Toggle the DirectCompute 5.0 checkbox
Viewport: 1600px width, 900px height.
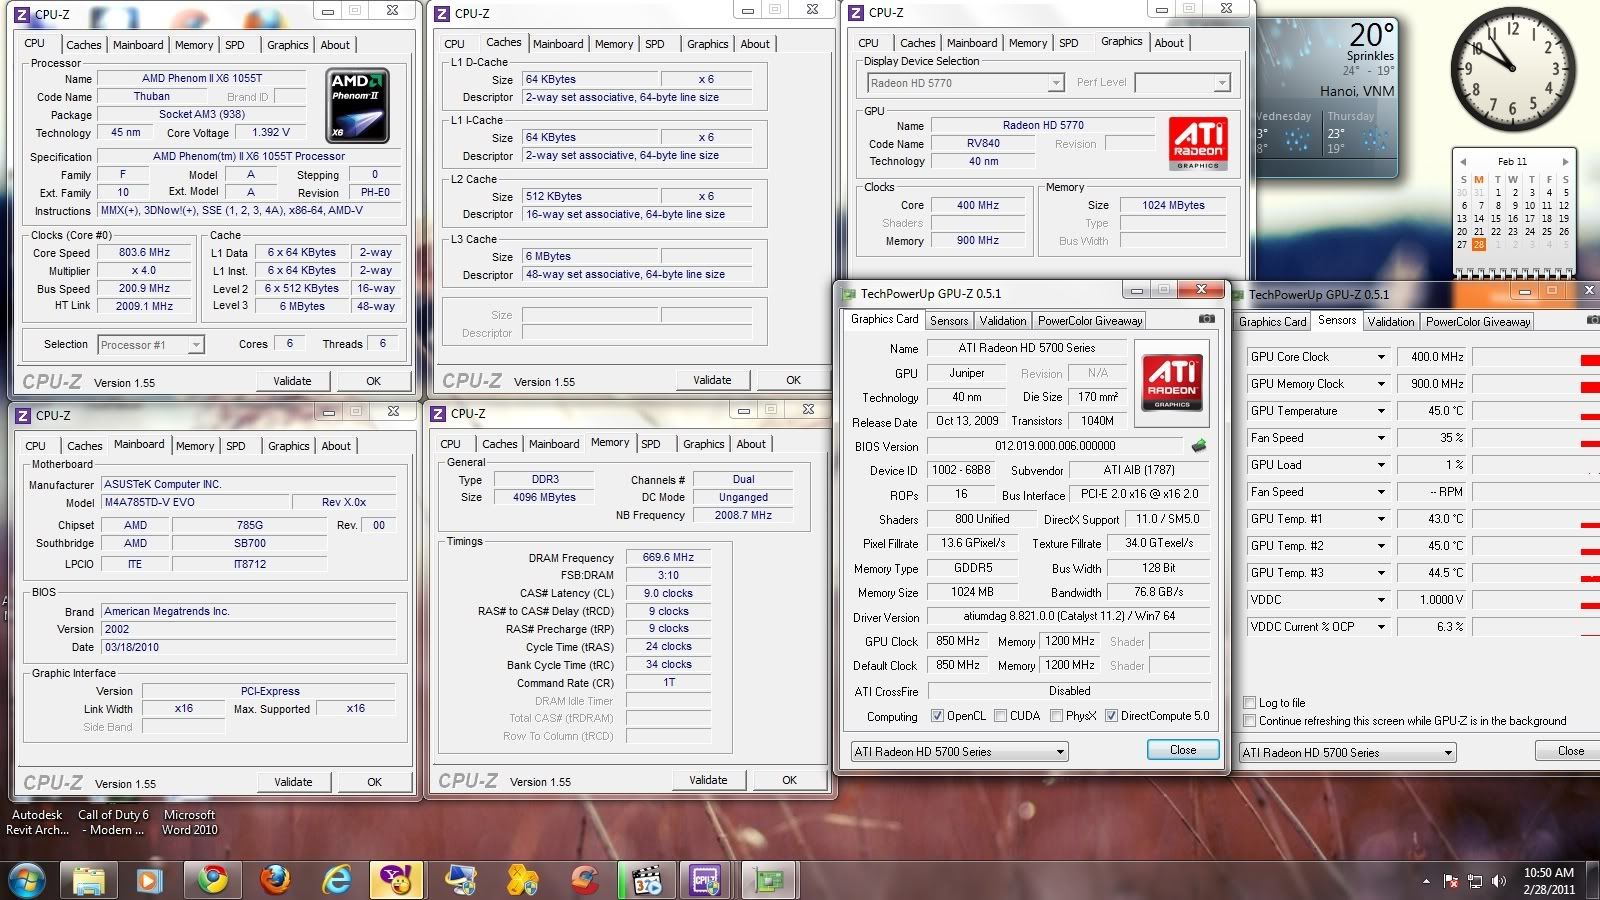point(1111,716)
